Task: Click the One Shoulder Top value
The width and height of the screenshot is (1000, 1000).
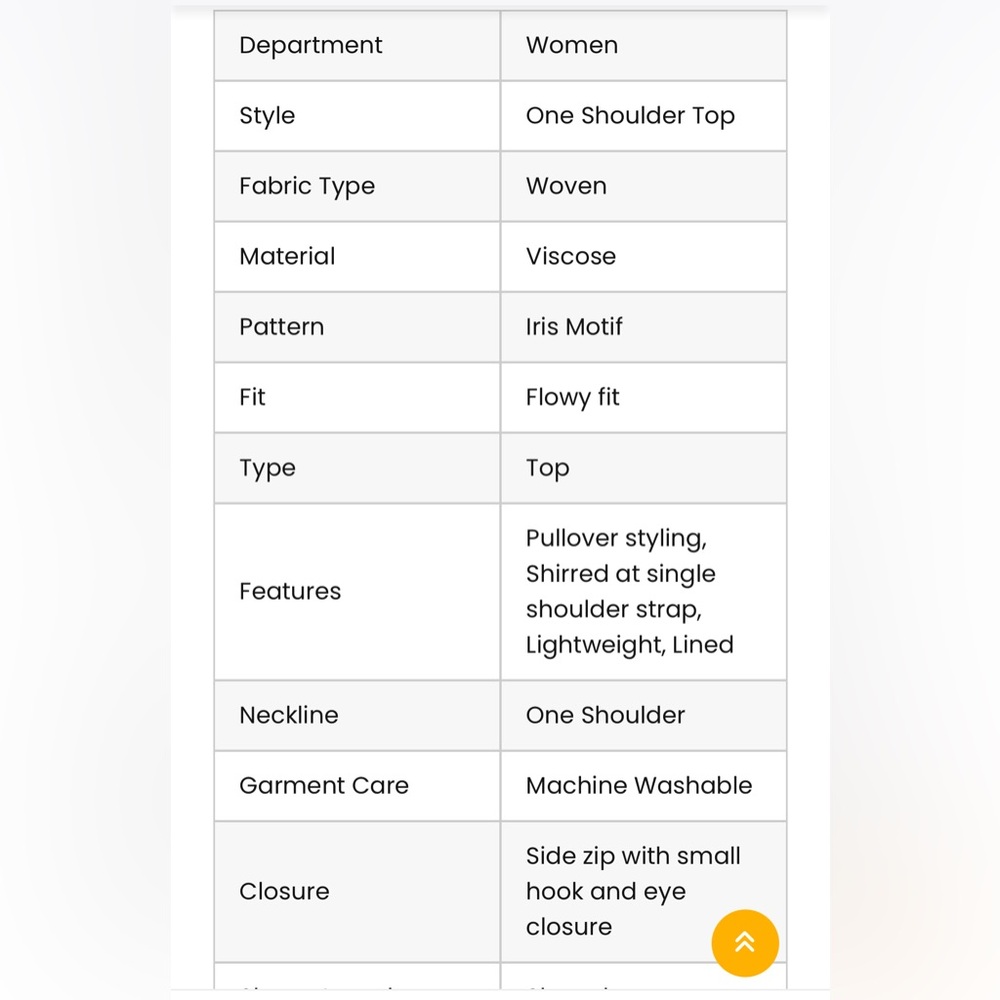Action: tap(630, 116)
